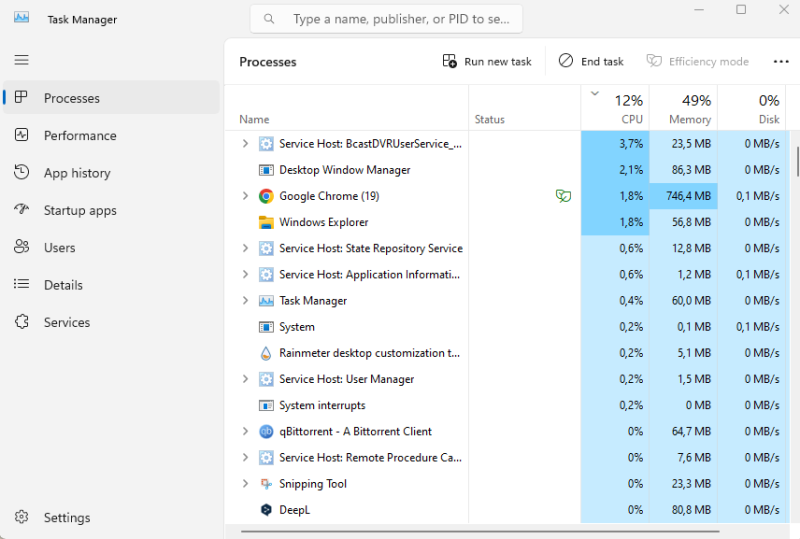Open more options three-dot menu
The height and width of the screenshot is (539, 800).
[781, 62]
